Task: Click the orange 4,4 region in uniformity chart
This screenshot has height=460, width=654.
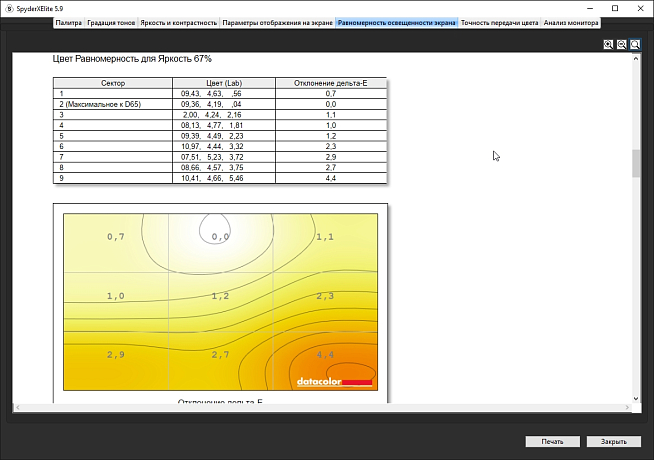Action: (325, 355)
